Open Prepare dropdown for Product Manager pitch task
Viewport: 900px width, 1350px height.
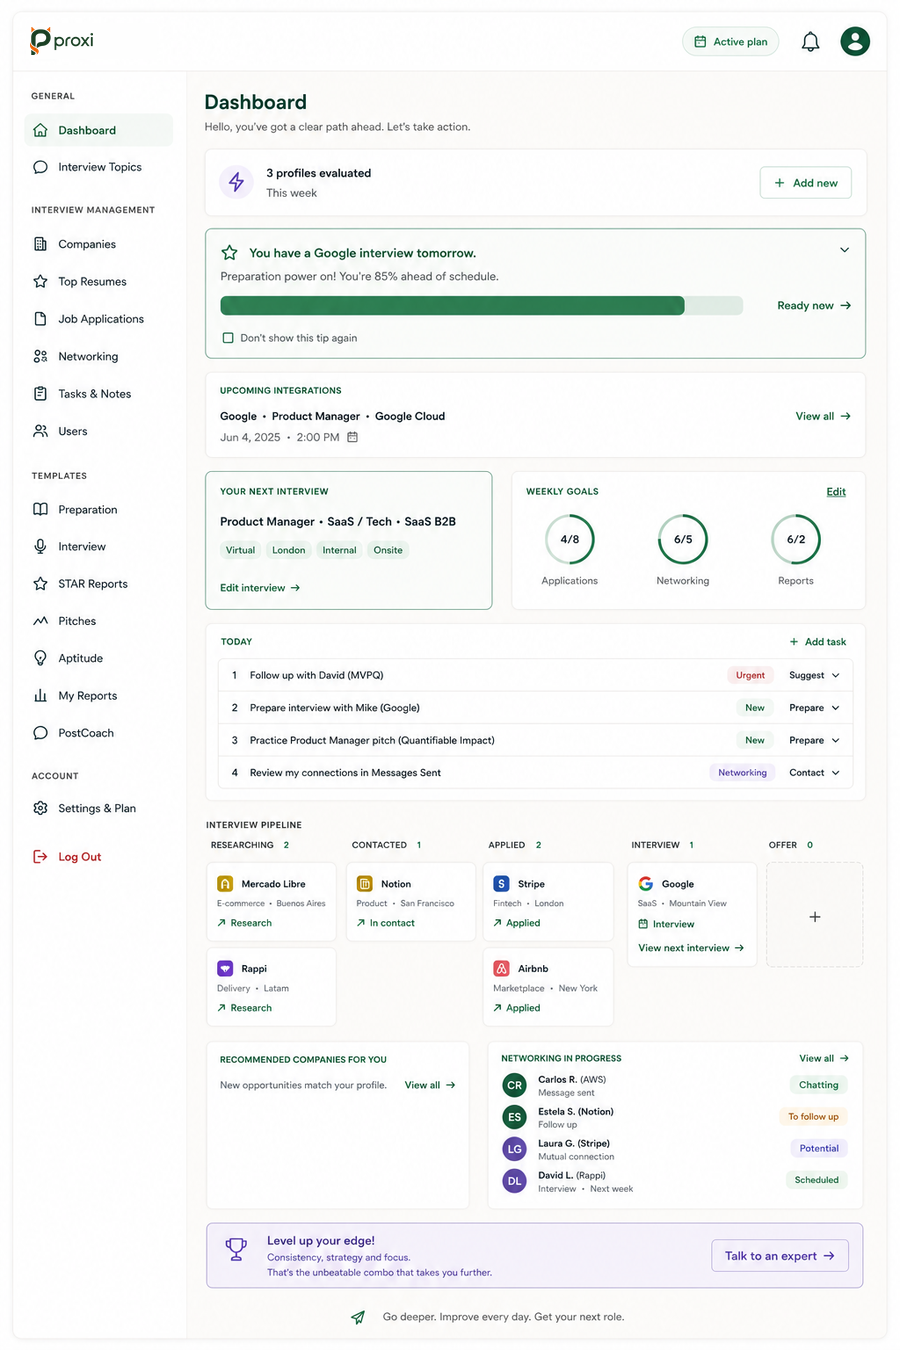(x=814, y=741)
